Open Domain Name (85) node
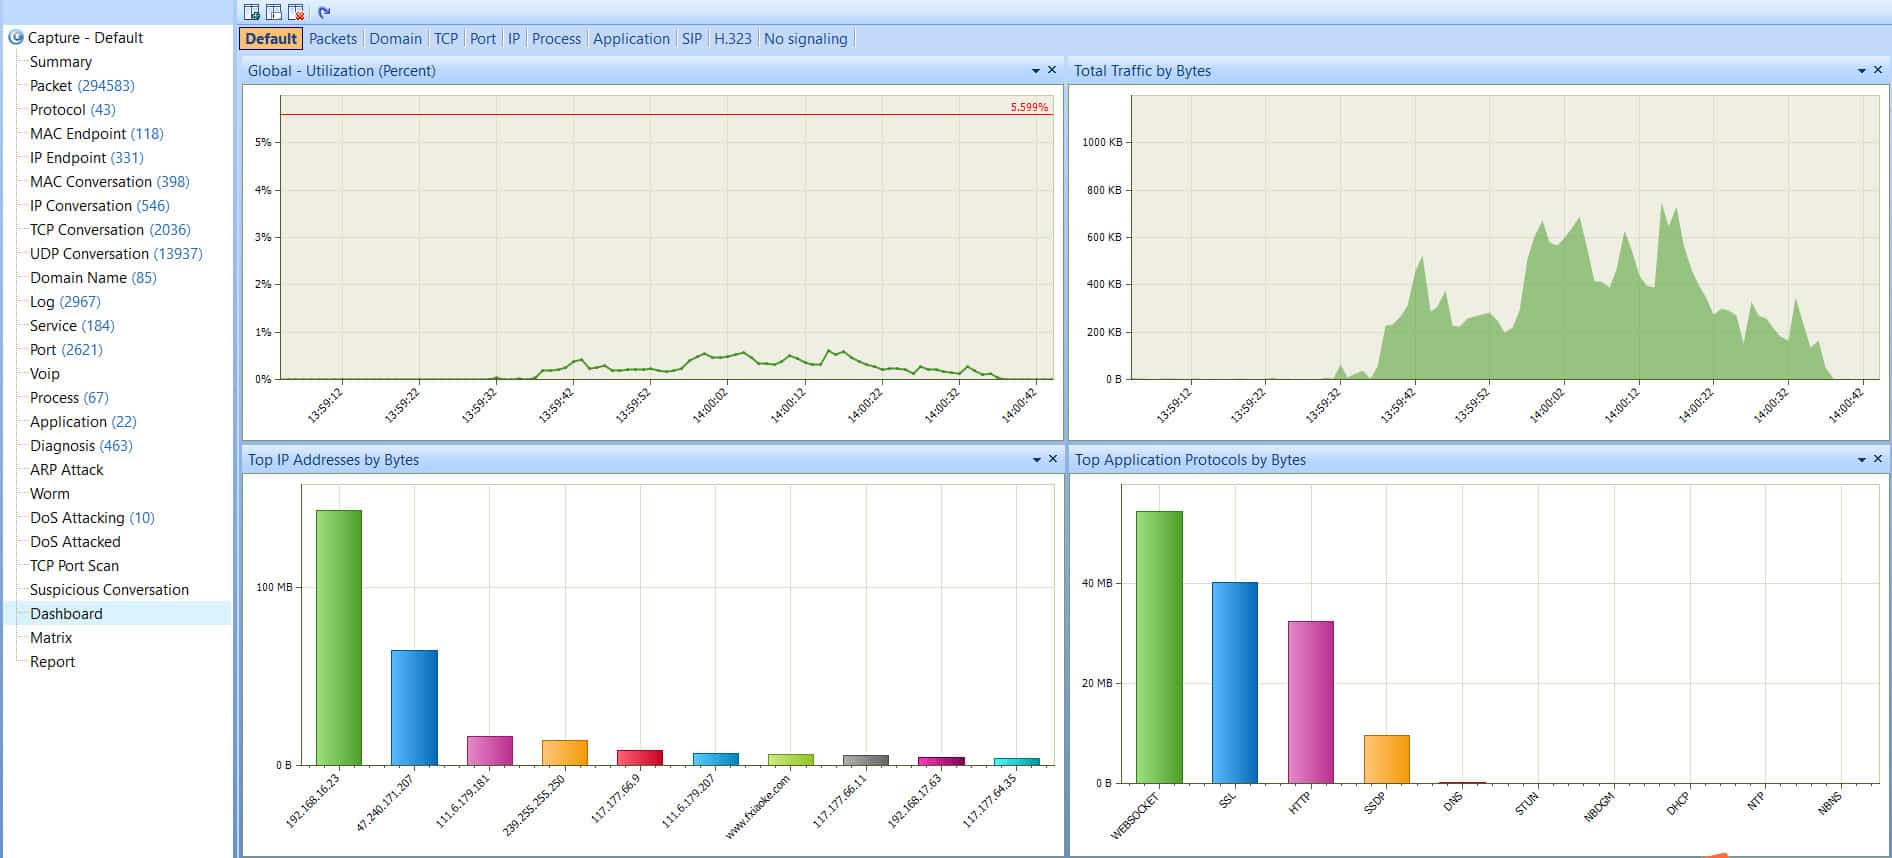Screen dimensions: 1892x858 click(93, 278)
